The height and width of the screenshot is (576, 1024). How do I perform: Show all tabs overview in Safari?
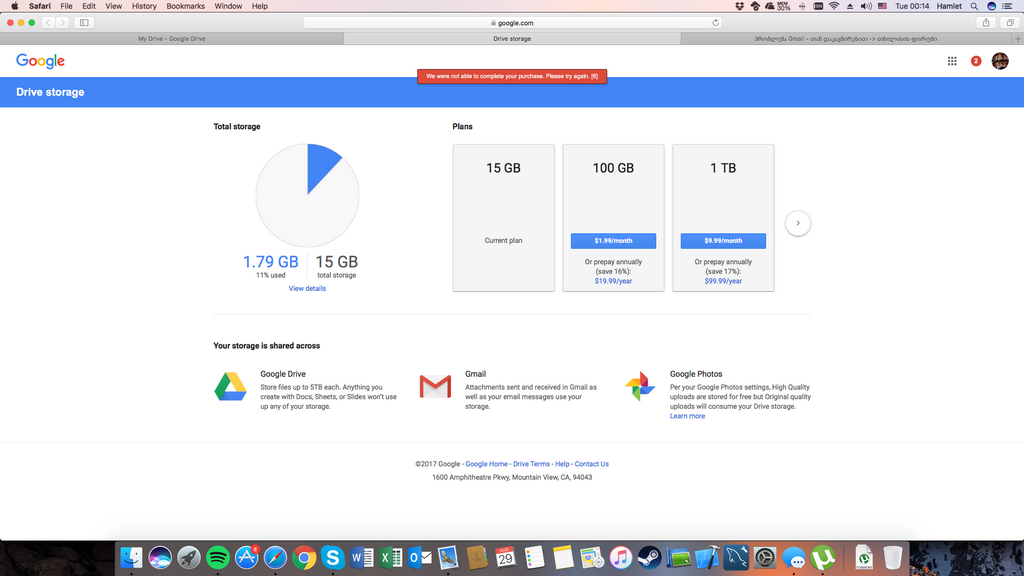click(x=1010, y=23)
